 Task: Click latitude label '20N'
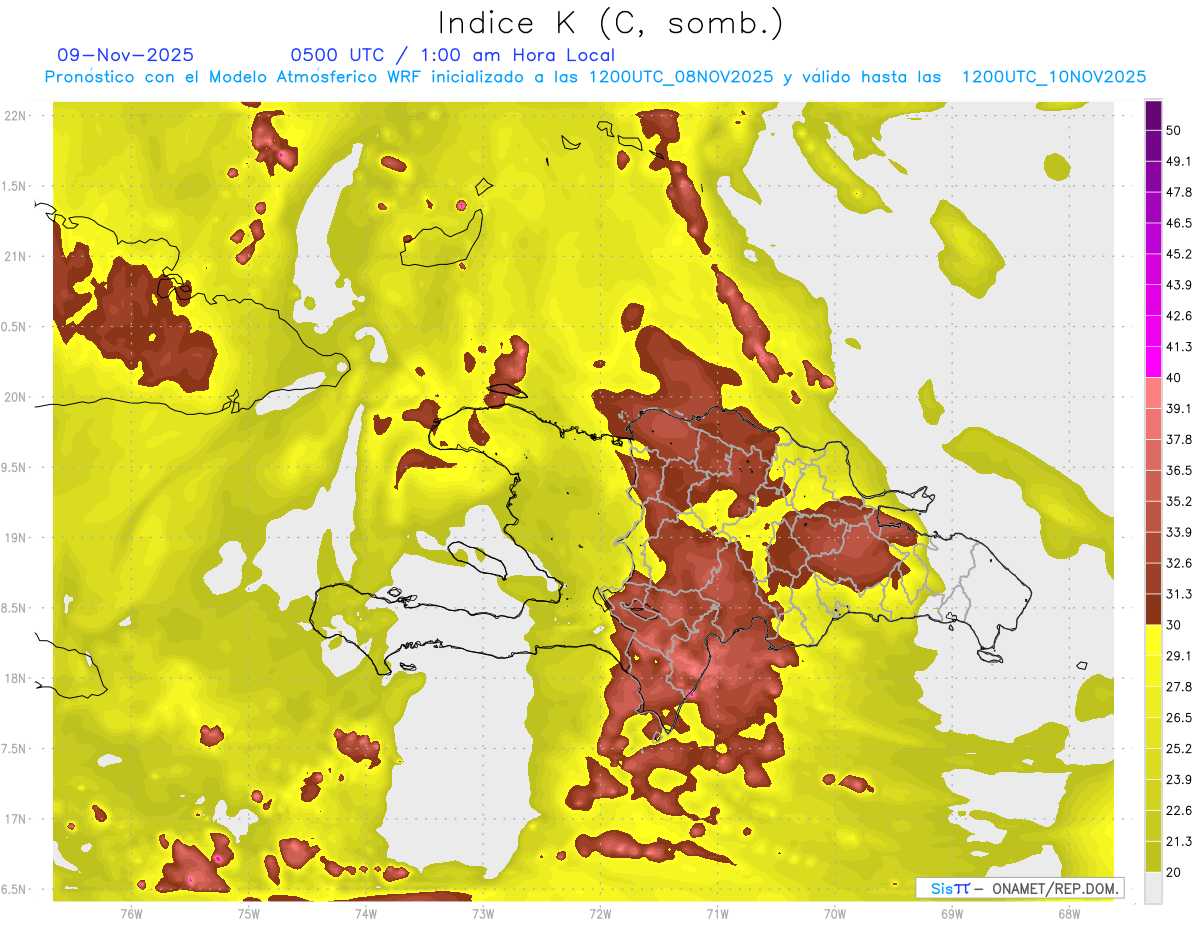pos(16,397)
